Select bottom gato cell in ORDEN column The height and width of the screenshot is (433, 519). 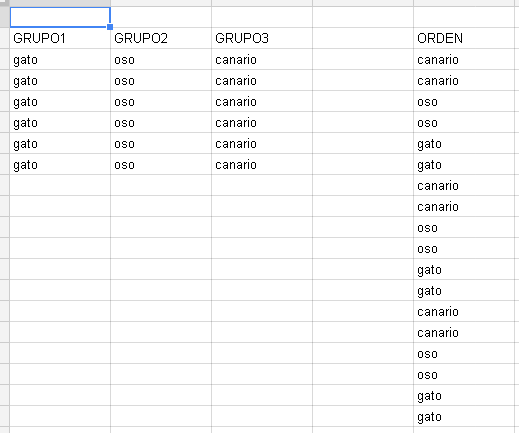click(x=464, y=416)
